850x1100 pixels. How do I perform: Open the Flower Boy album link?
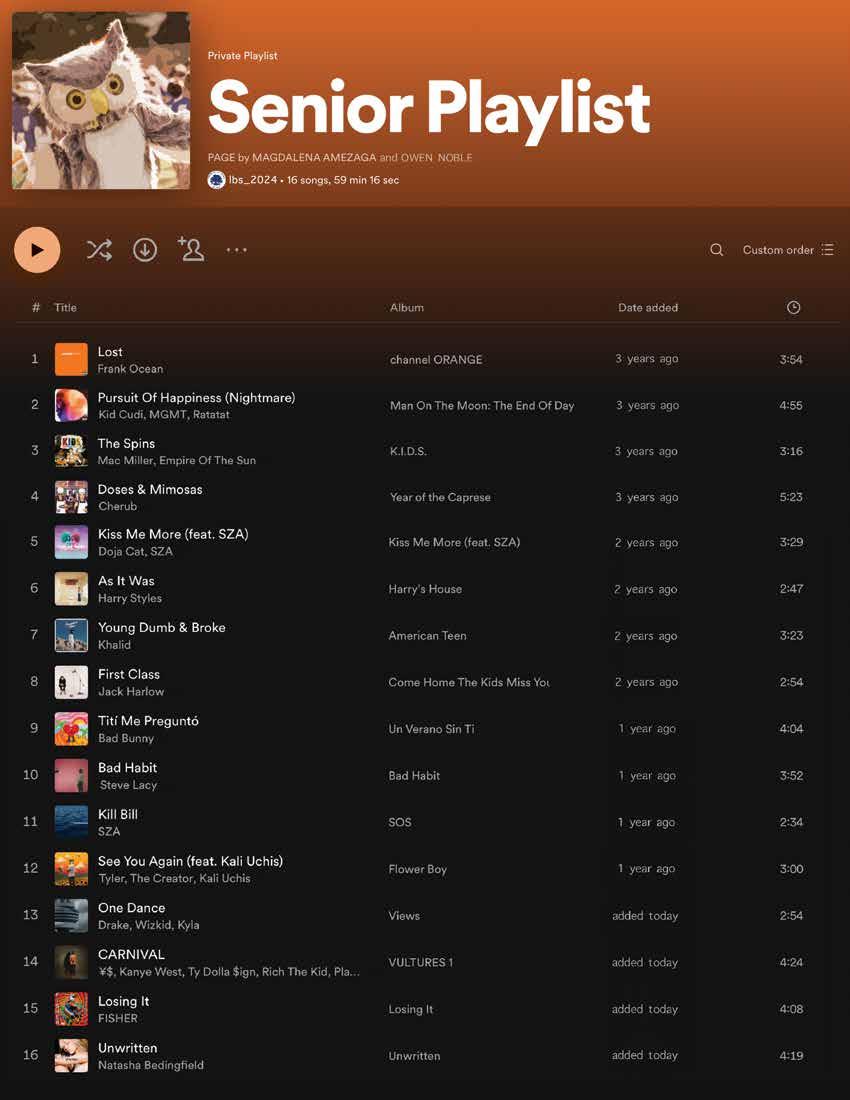[x=417, y=869]
